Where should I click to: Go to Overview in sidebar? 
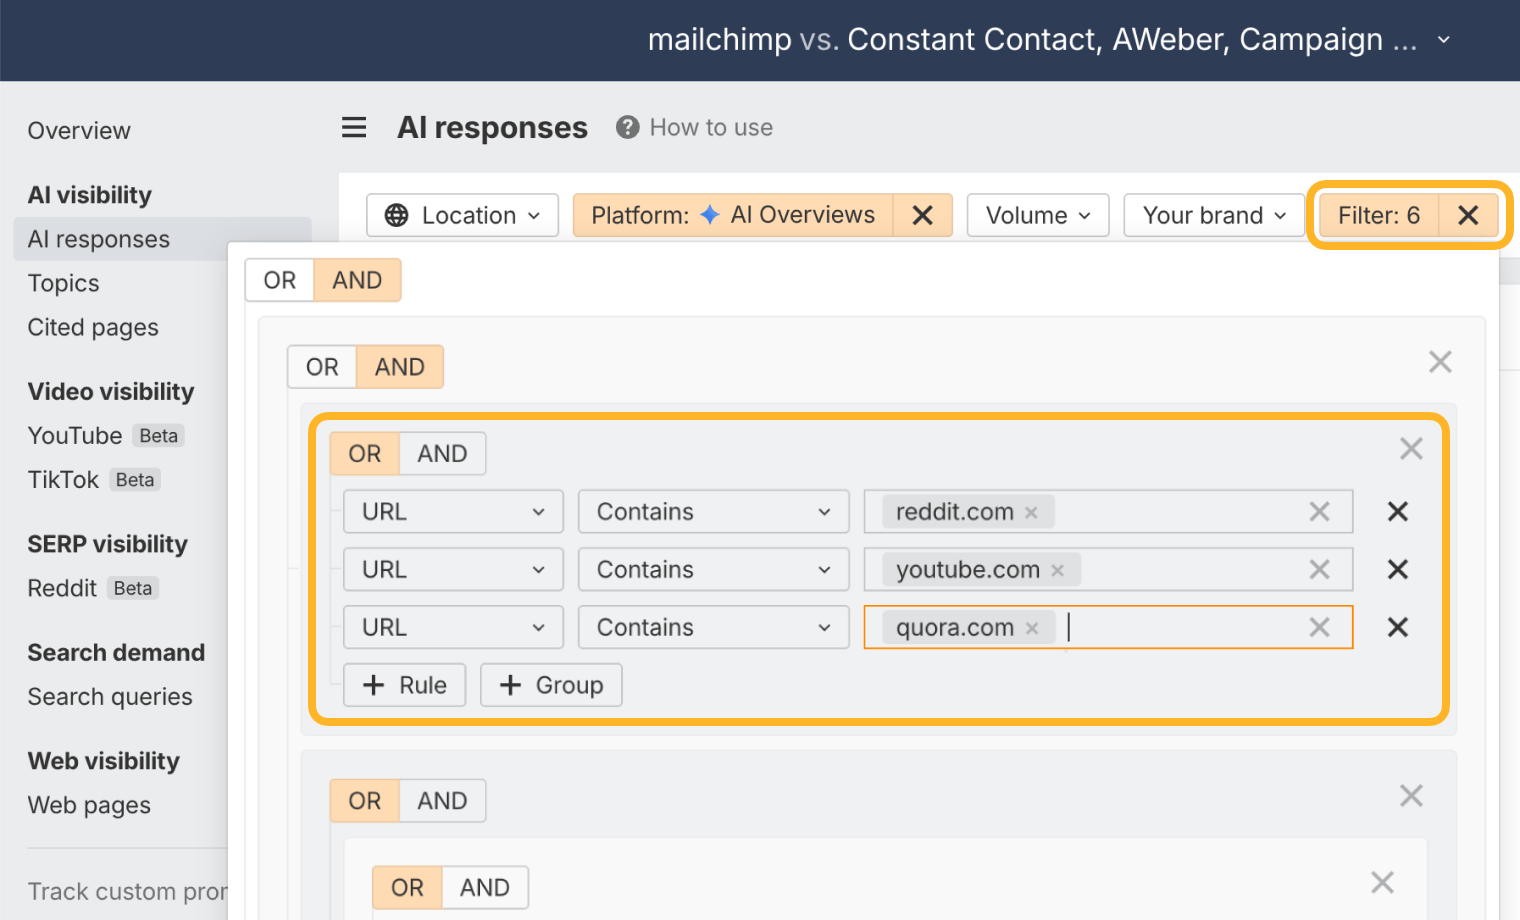pyautogui.click(x=79, y=131)
